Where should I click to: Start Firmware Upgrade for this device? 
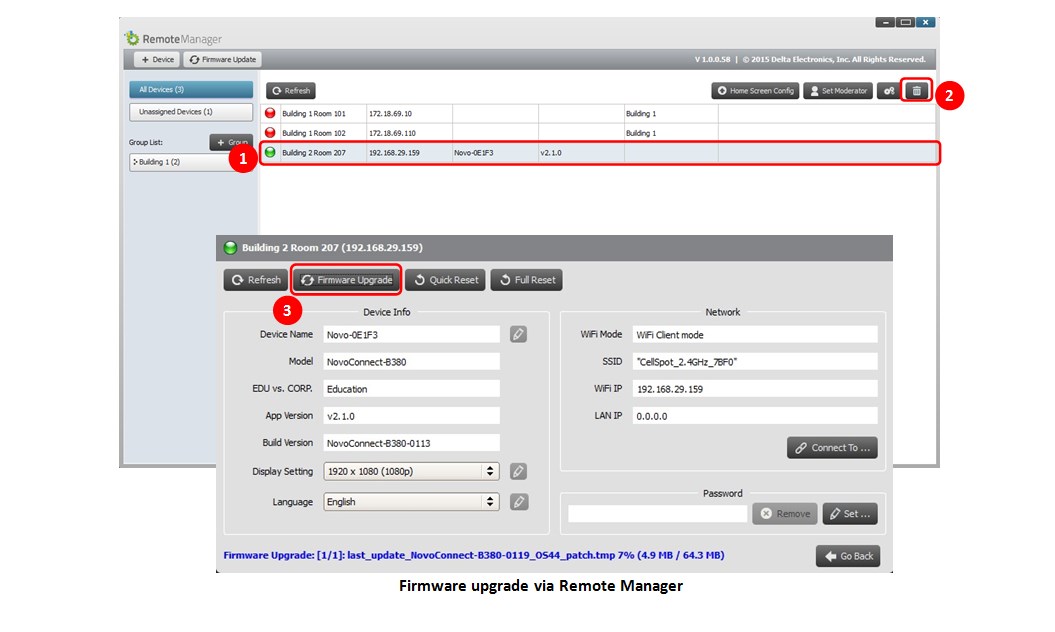(x=347, y=280)
